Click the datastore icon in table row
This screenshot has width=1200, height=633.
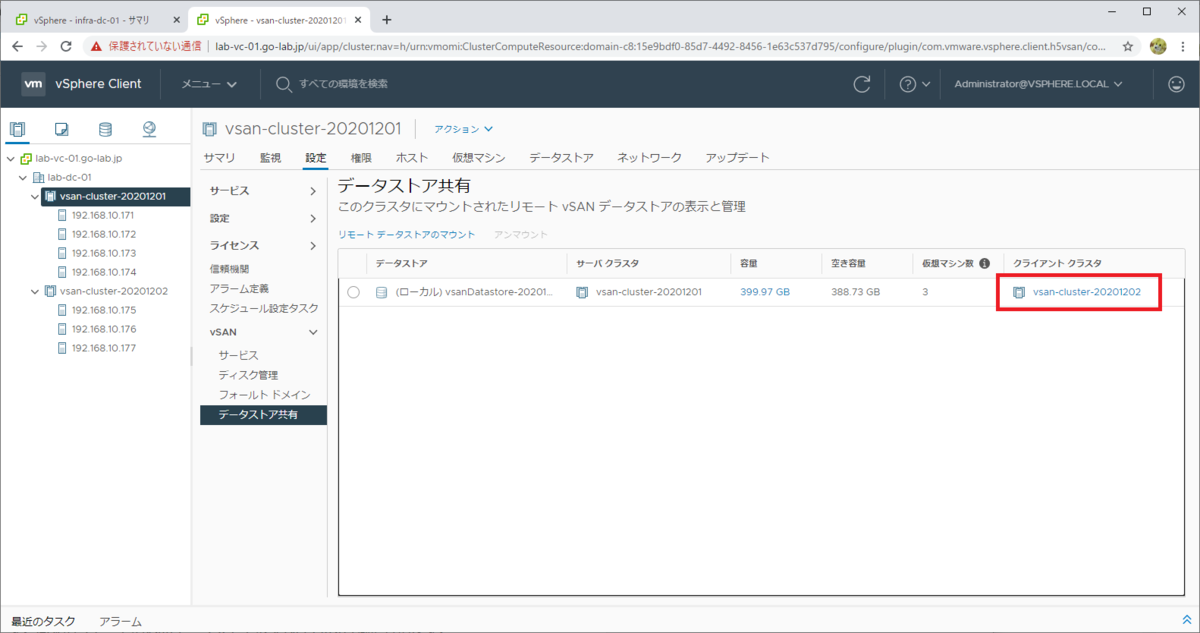tap(380, 292)
